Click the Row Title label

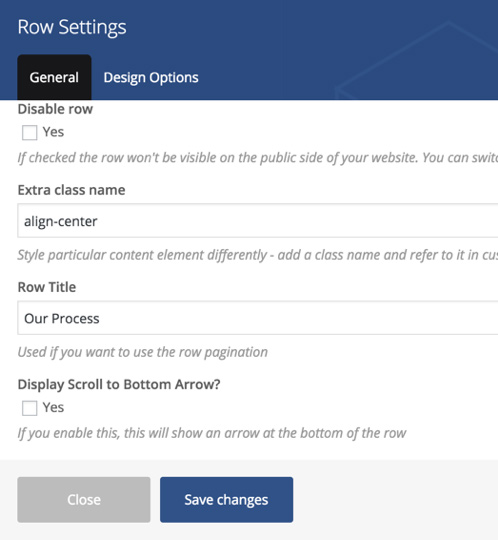click(46, 287)
